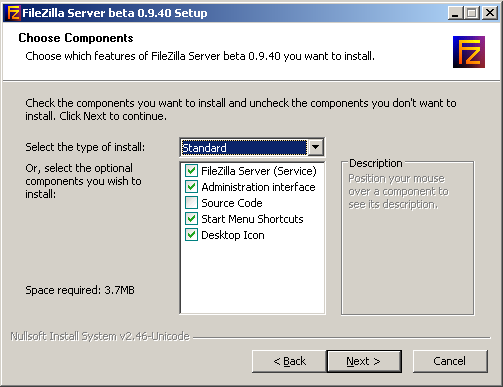
Task: Maximize the setup window
Action: pyautogui.click(x=472, y=13)
